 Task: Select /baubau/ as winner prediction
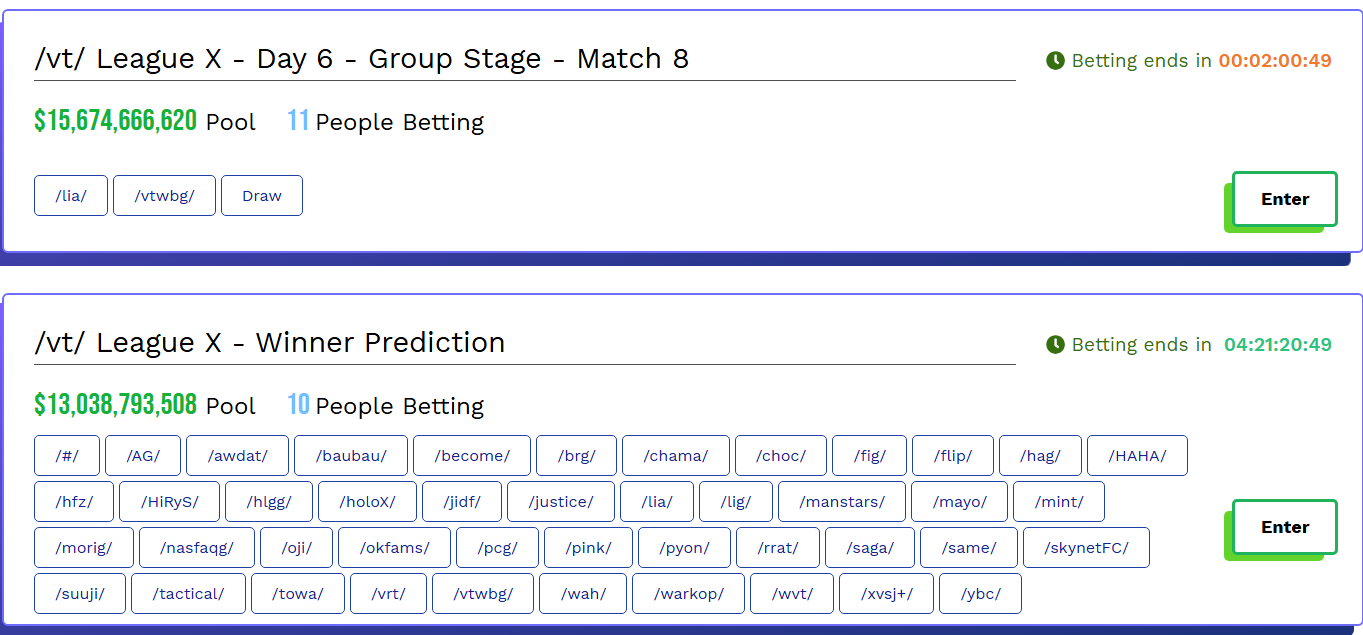[x=351, y=456]
